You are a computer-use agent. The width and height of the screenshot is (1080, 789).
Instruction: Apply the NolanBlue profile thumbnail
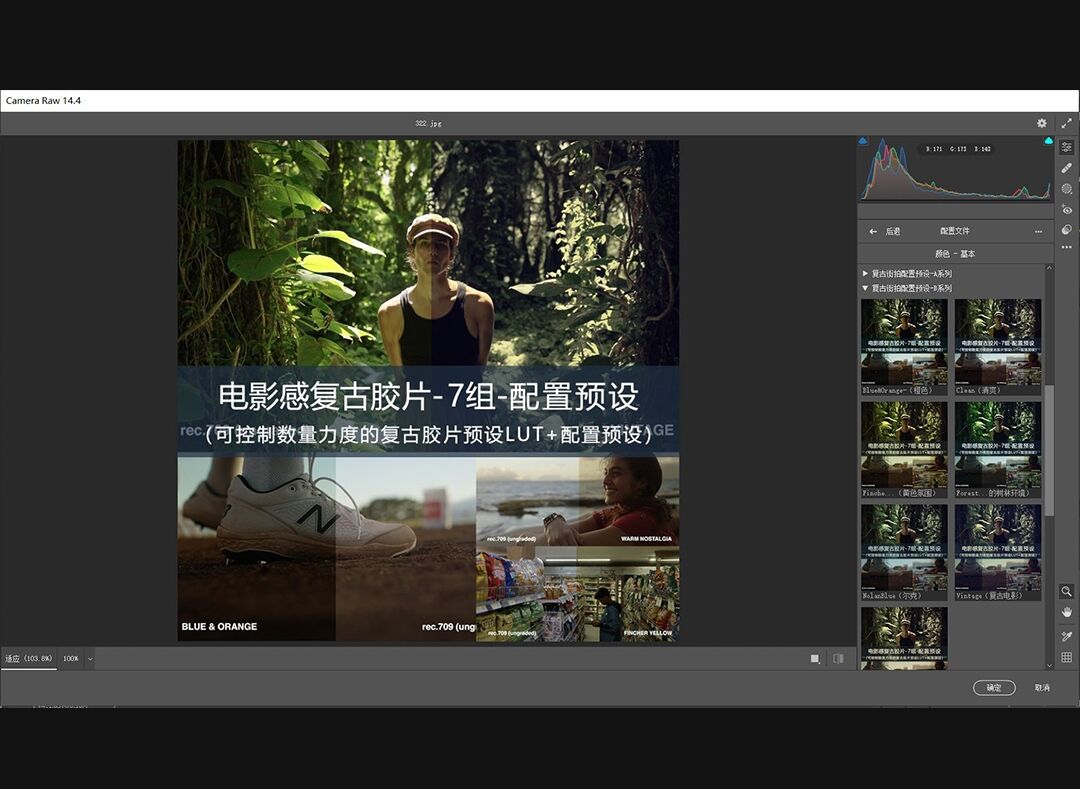[x=904, y=552]
